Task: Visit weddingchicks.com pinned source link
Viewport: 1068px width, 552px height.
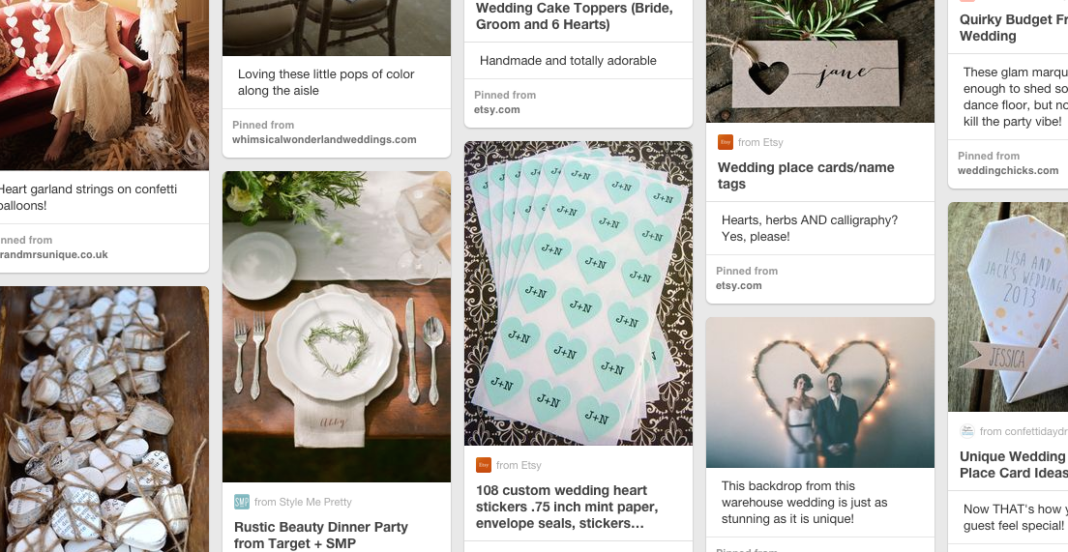Action: [1007, 171]
